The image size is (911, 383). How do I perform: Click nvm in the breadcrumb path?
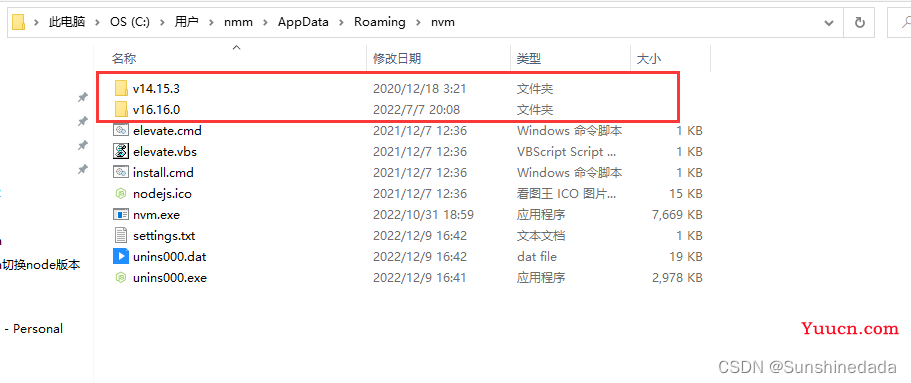click(443, 22)
